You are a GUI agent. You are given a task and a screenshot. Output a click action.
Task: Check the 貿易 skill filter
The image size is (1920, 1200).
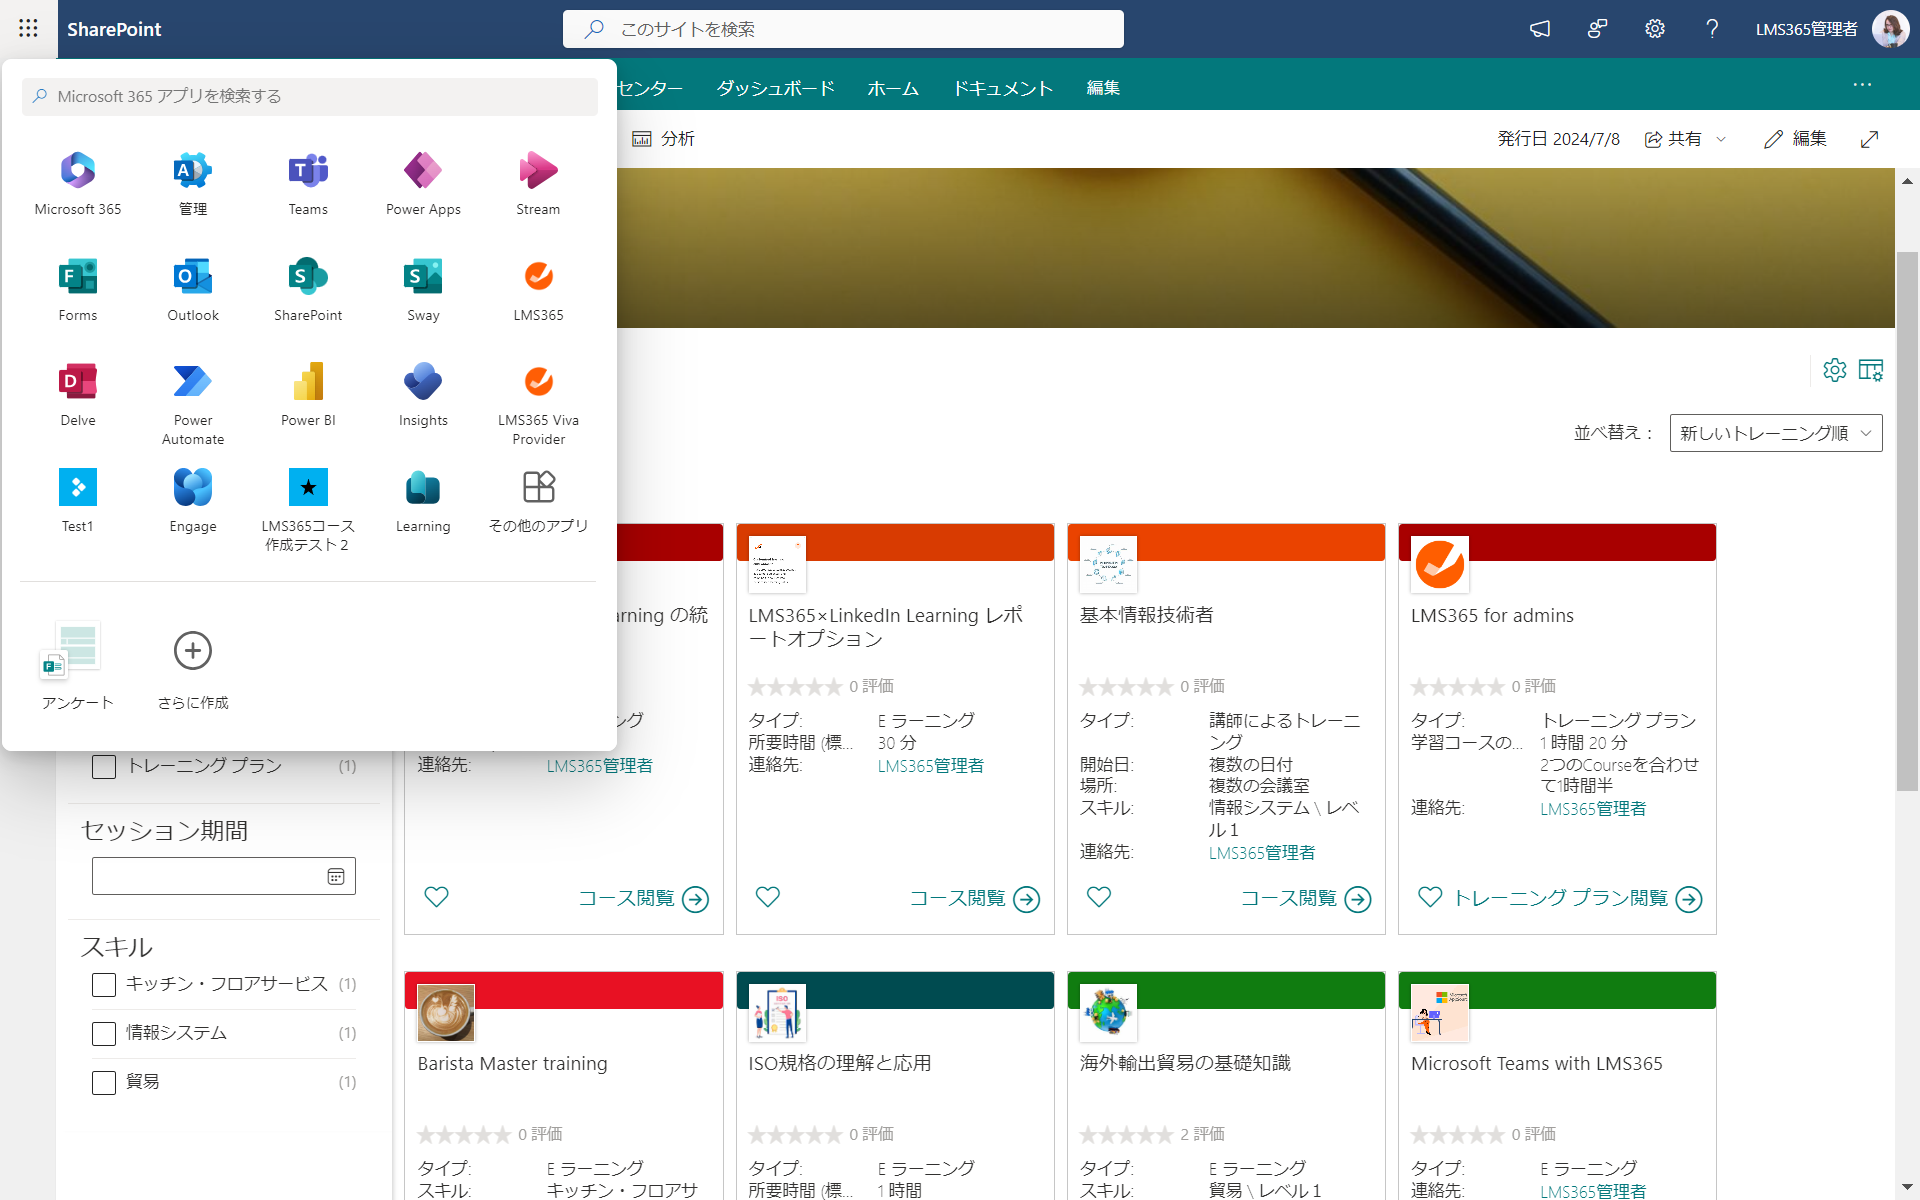(x=104, y=1083)
